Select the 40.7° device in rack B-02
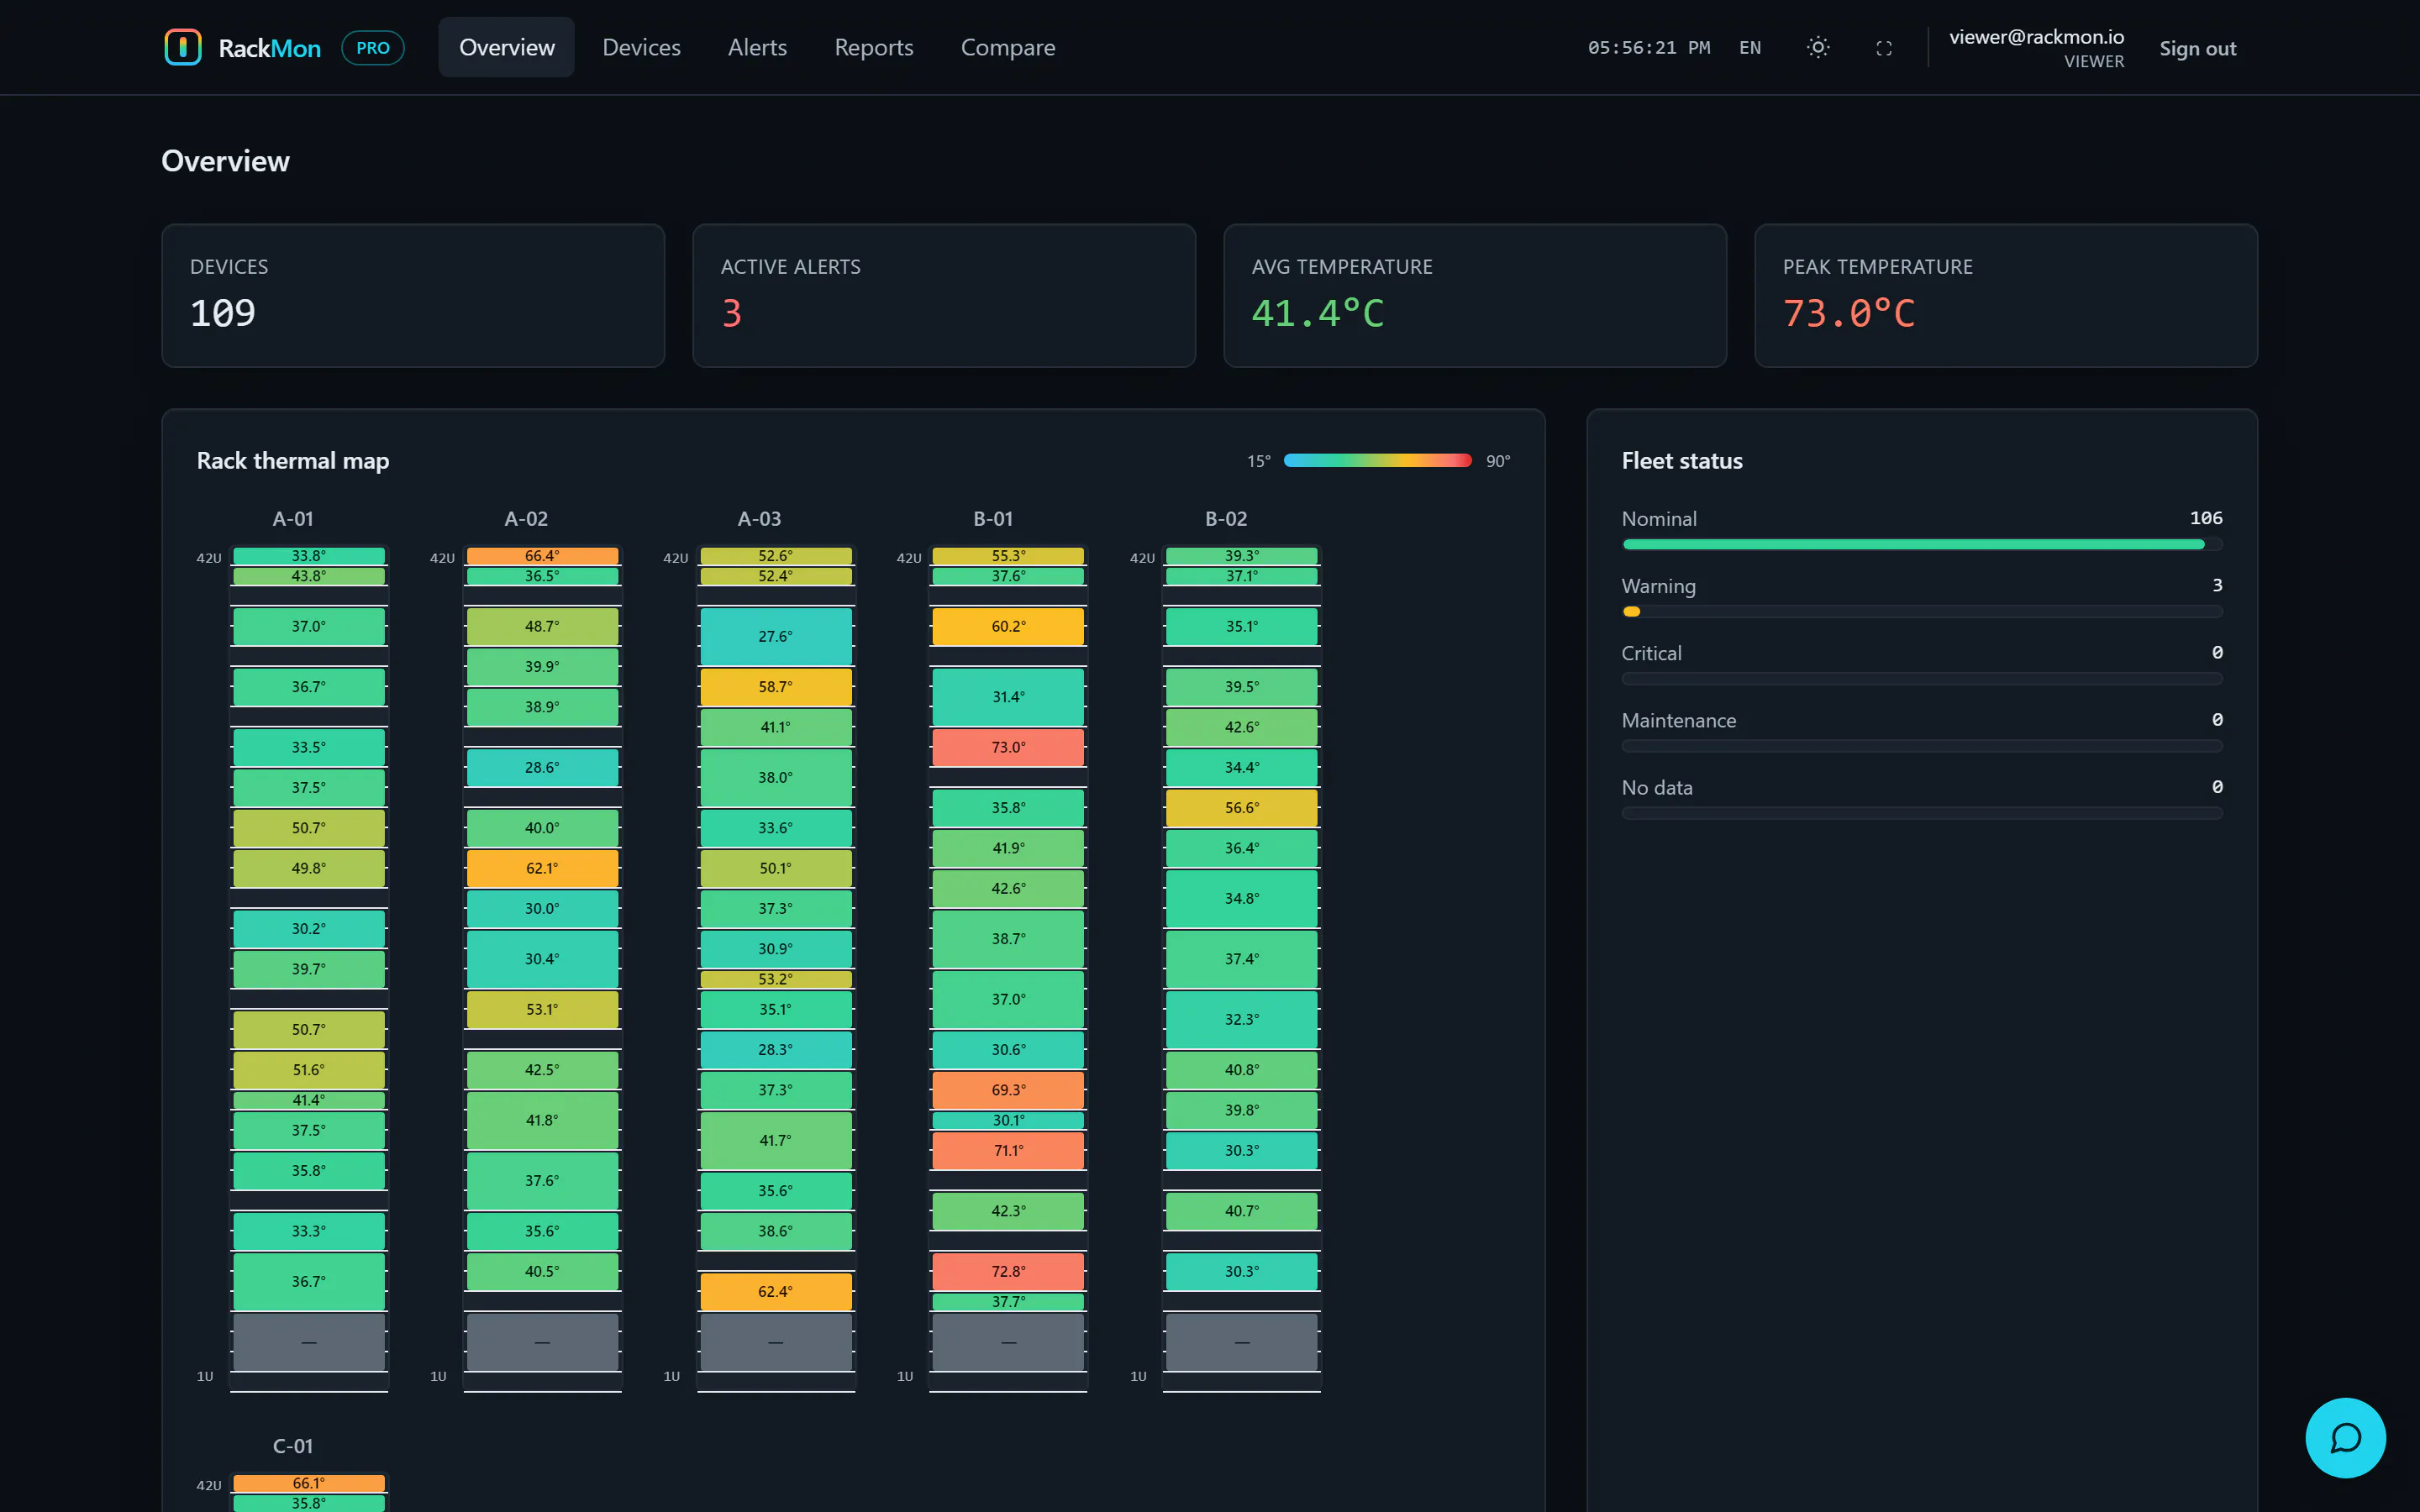Image resolution: width=2420 pixels, height=1512 pixels. pyautogui.click(x=1241, y=1211)
